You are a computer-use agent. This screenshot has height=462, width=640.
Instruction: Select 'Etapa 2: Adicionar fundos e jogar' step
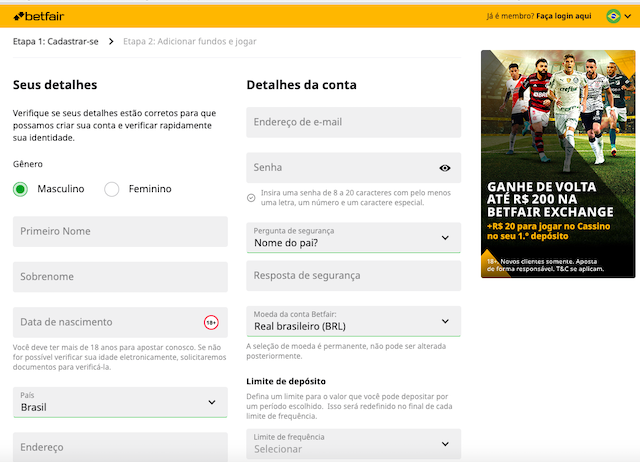tap(190, 42)
